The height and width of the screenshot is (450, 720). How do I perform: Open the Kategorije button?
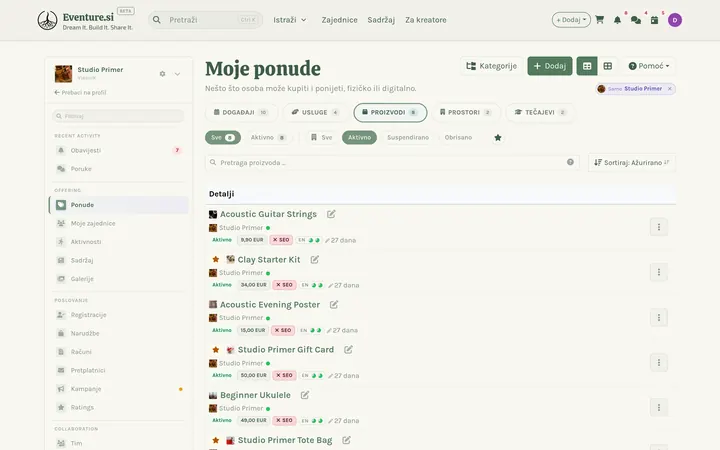coord(491,66)
